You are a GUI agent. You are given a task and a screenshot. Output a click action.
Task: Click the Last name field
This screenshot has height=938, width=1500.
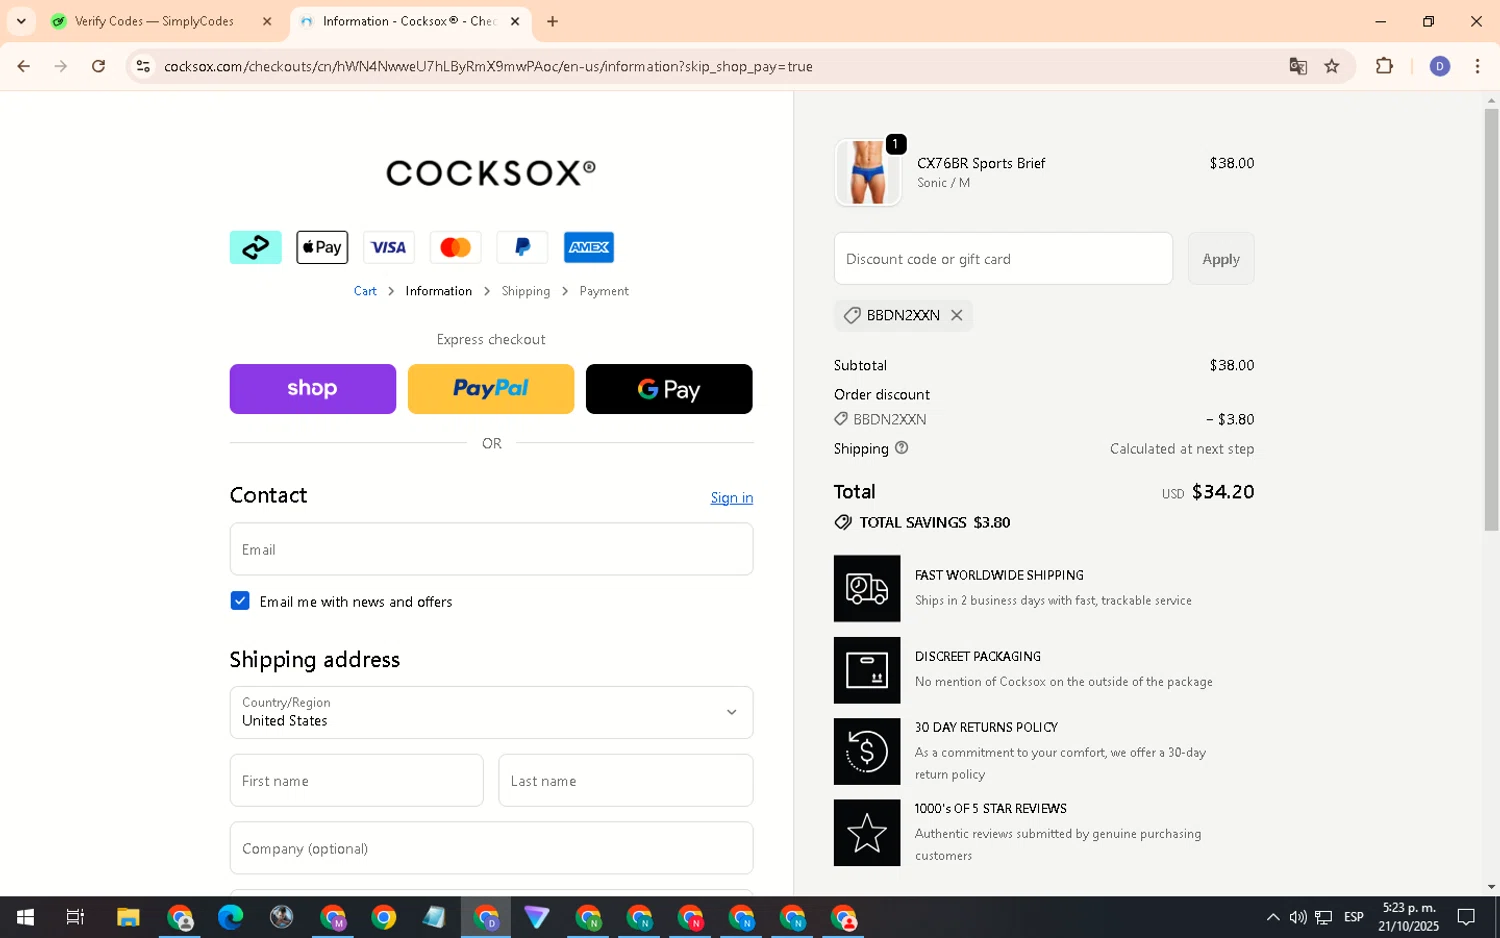point(626,780)
